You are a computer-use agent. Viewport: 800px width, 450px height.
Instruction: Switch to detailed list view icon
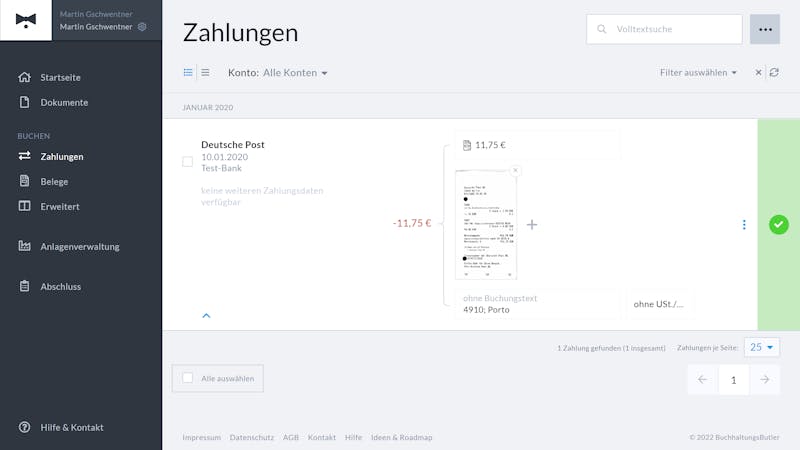(188, 72)
